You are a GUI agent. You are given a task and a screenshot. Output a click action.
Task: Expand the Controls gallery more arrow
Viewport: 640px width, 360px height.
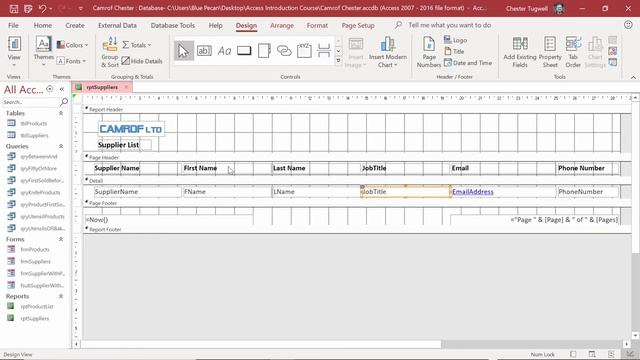(x=338, y=61)
